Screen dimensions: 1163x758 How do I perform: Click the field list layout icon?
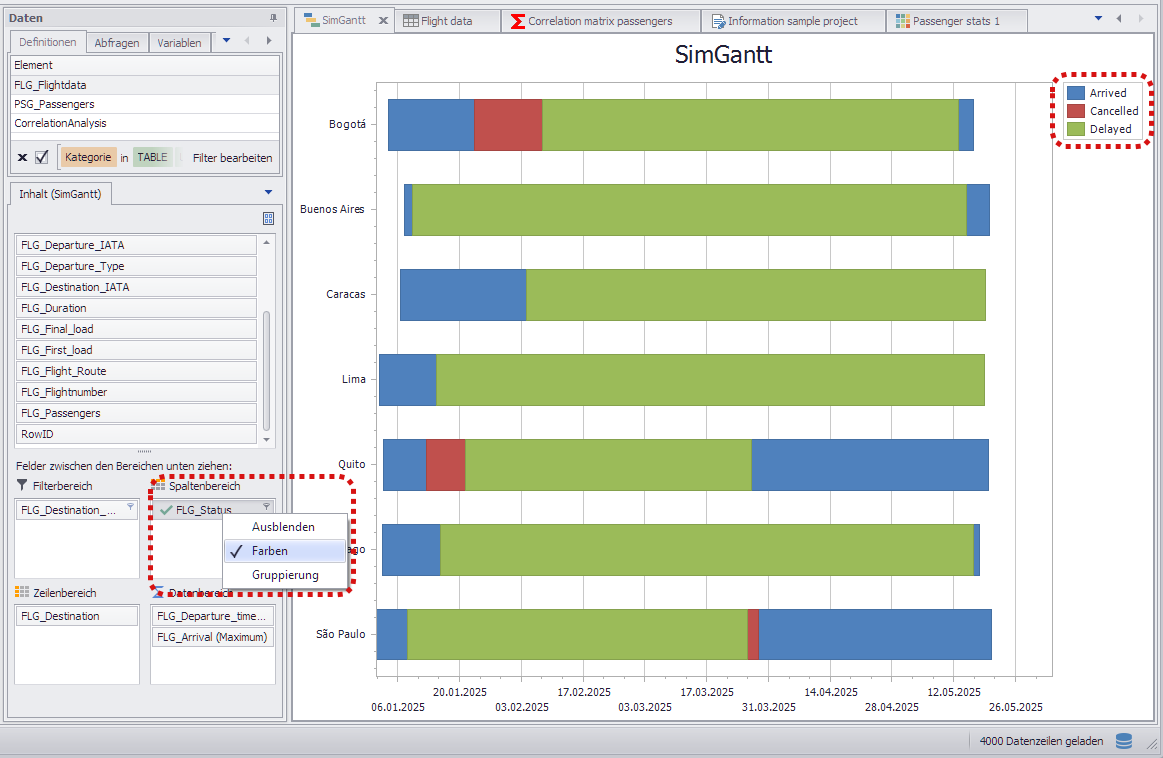point(268,218)
